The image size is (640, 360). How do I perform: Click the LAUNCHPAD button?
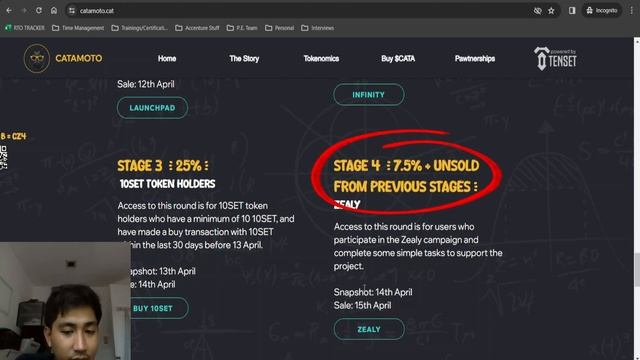(x=152, y=108)
